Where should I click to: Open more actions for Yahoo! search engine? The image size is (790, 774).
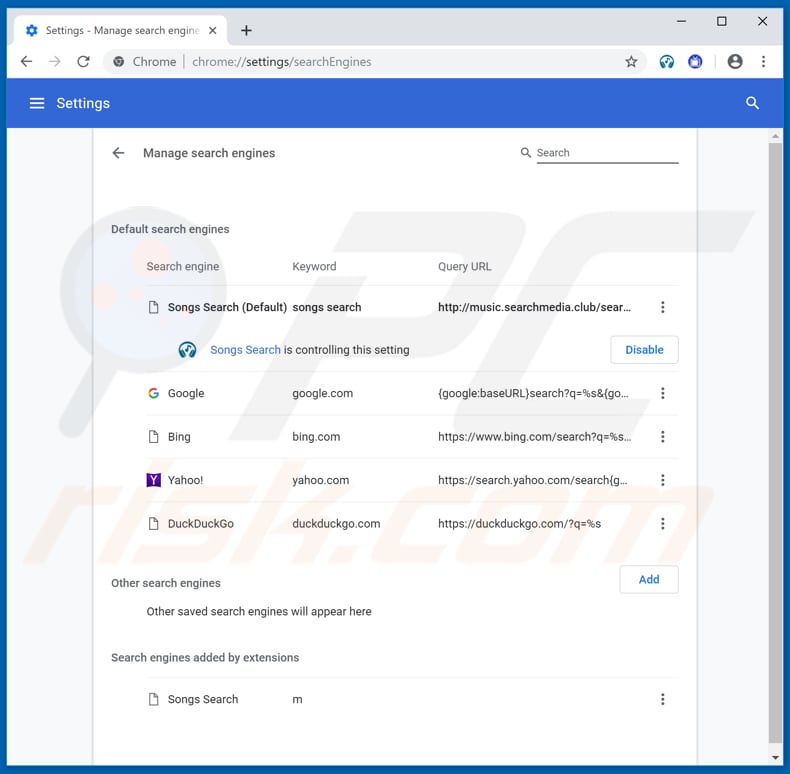663,480
